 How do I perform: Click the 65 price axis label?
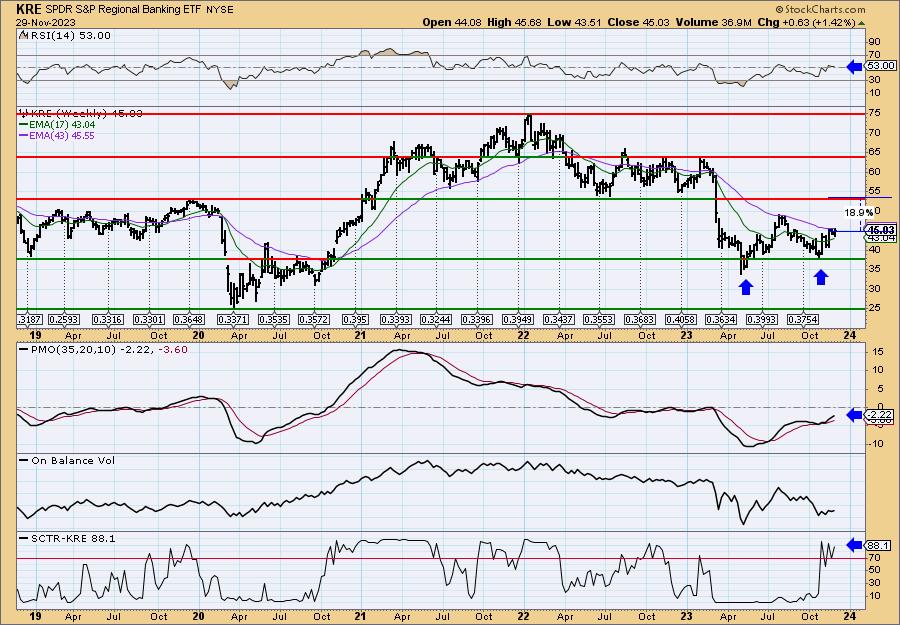(874, 152)
